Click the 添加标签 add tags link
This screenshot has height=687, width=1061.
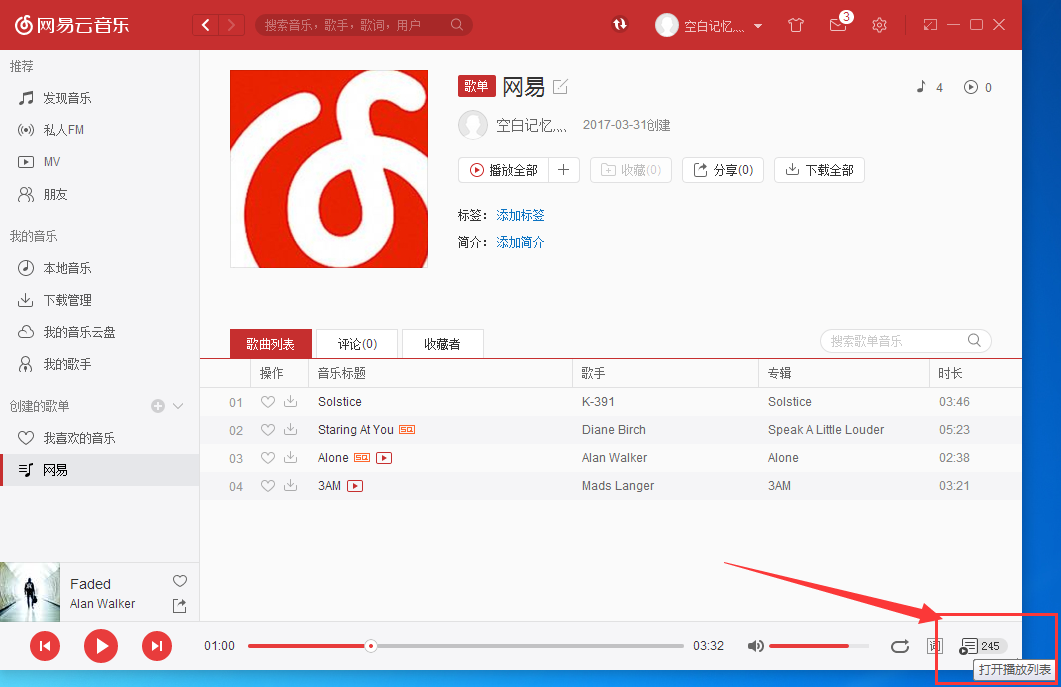[x=520, y=214]
